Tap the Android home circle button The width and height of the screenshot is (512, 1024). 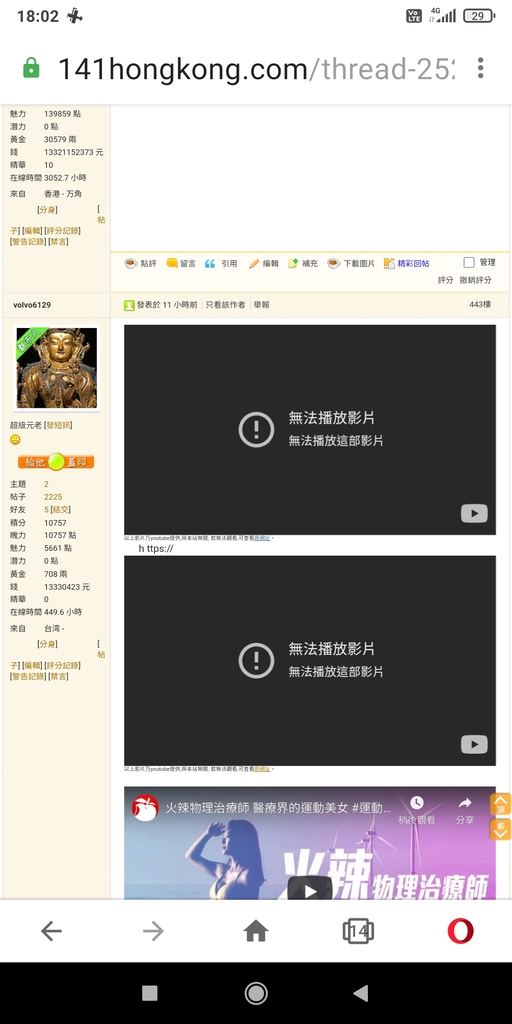[x=256, y=993]
